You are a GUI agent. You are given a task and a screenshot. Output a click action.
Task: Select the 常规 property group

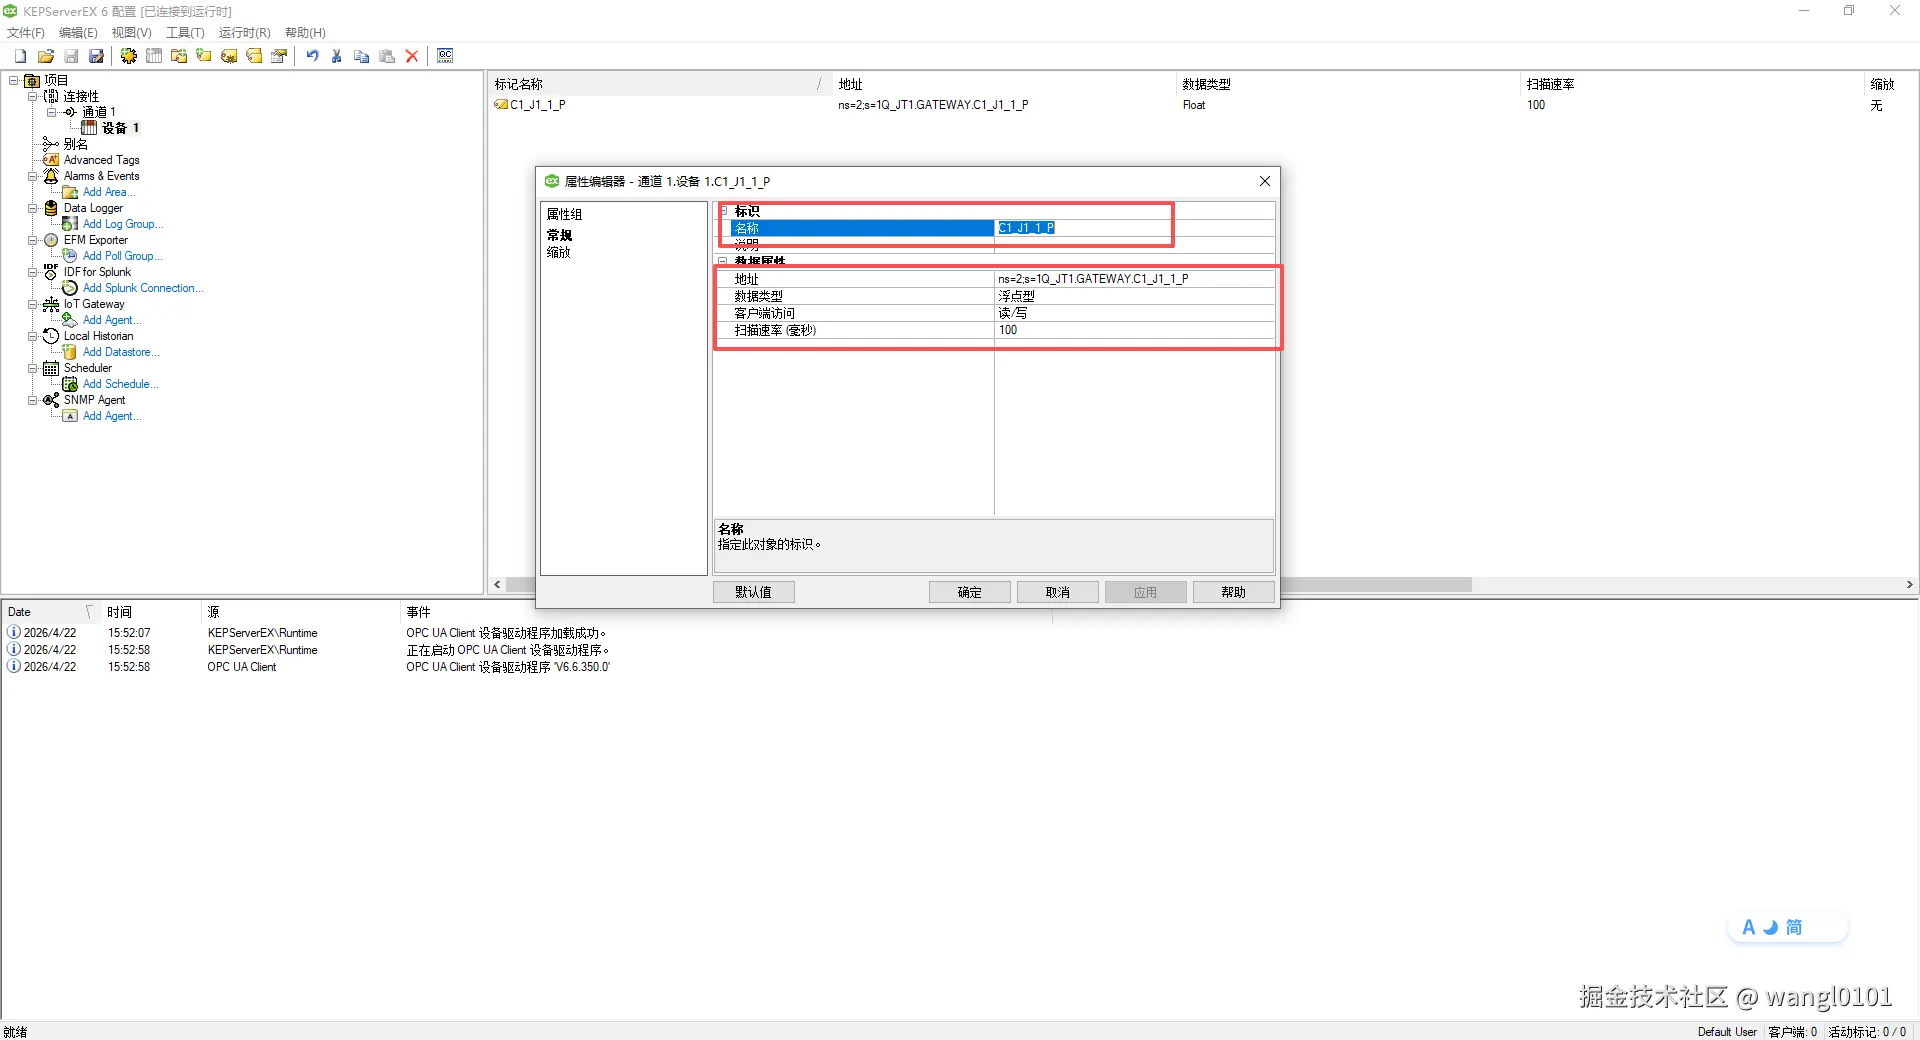pyautogui.click(x=559, y=235)
